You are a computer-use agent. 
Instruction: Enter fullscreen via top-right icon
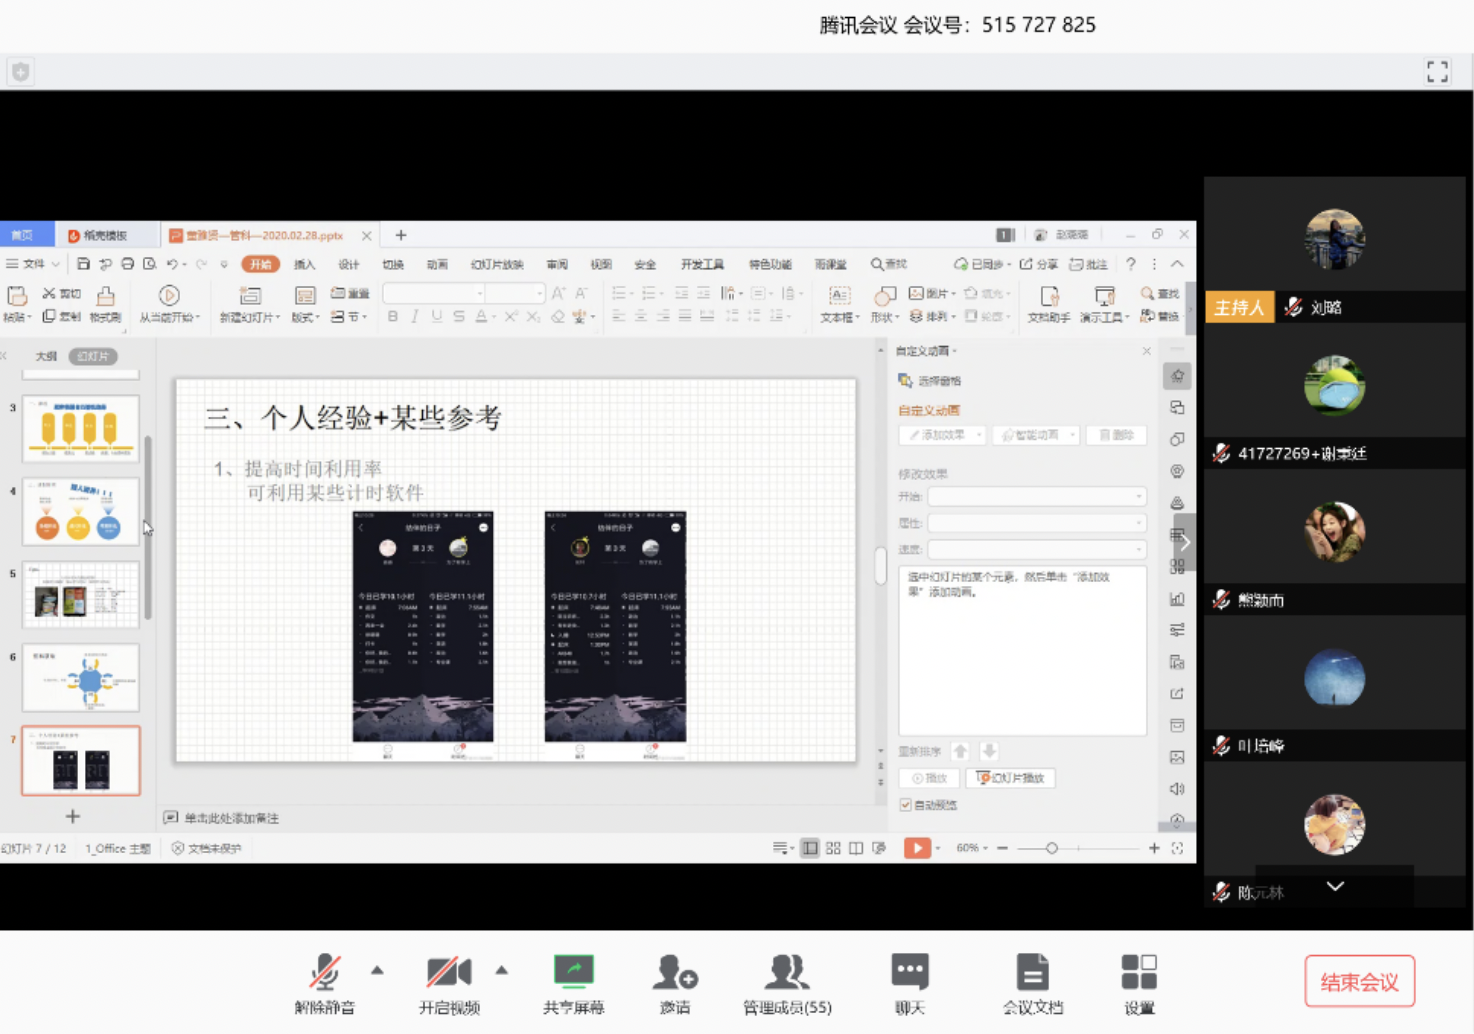point(1437,71)
